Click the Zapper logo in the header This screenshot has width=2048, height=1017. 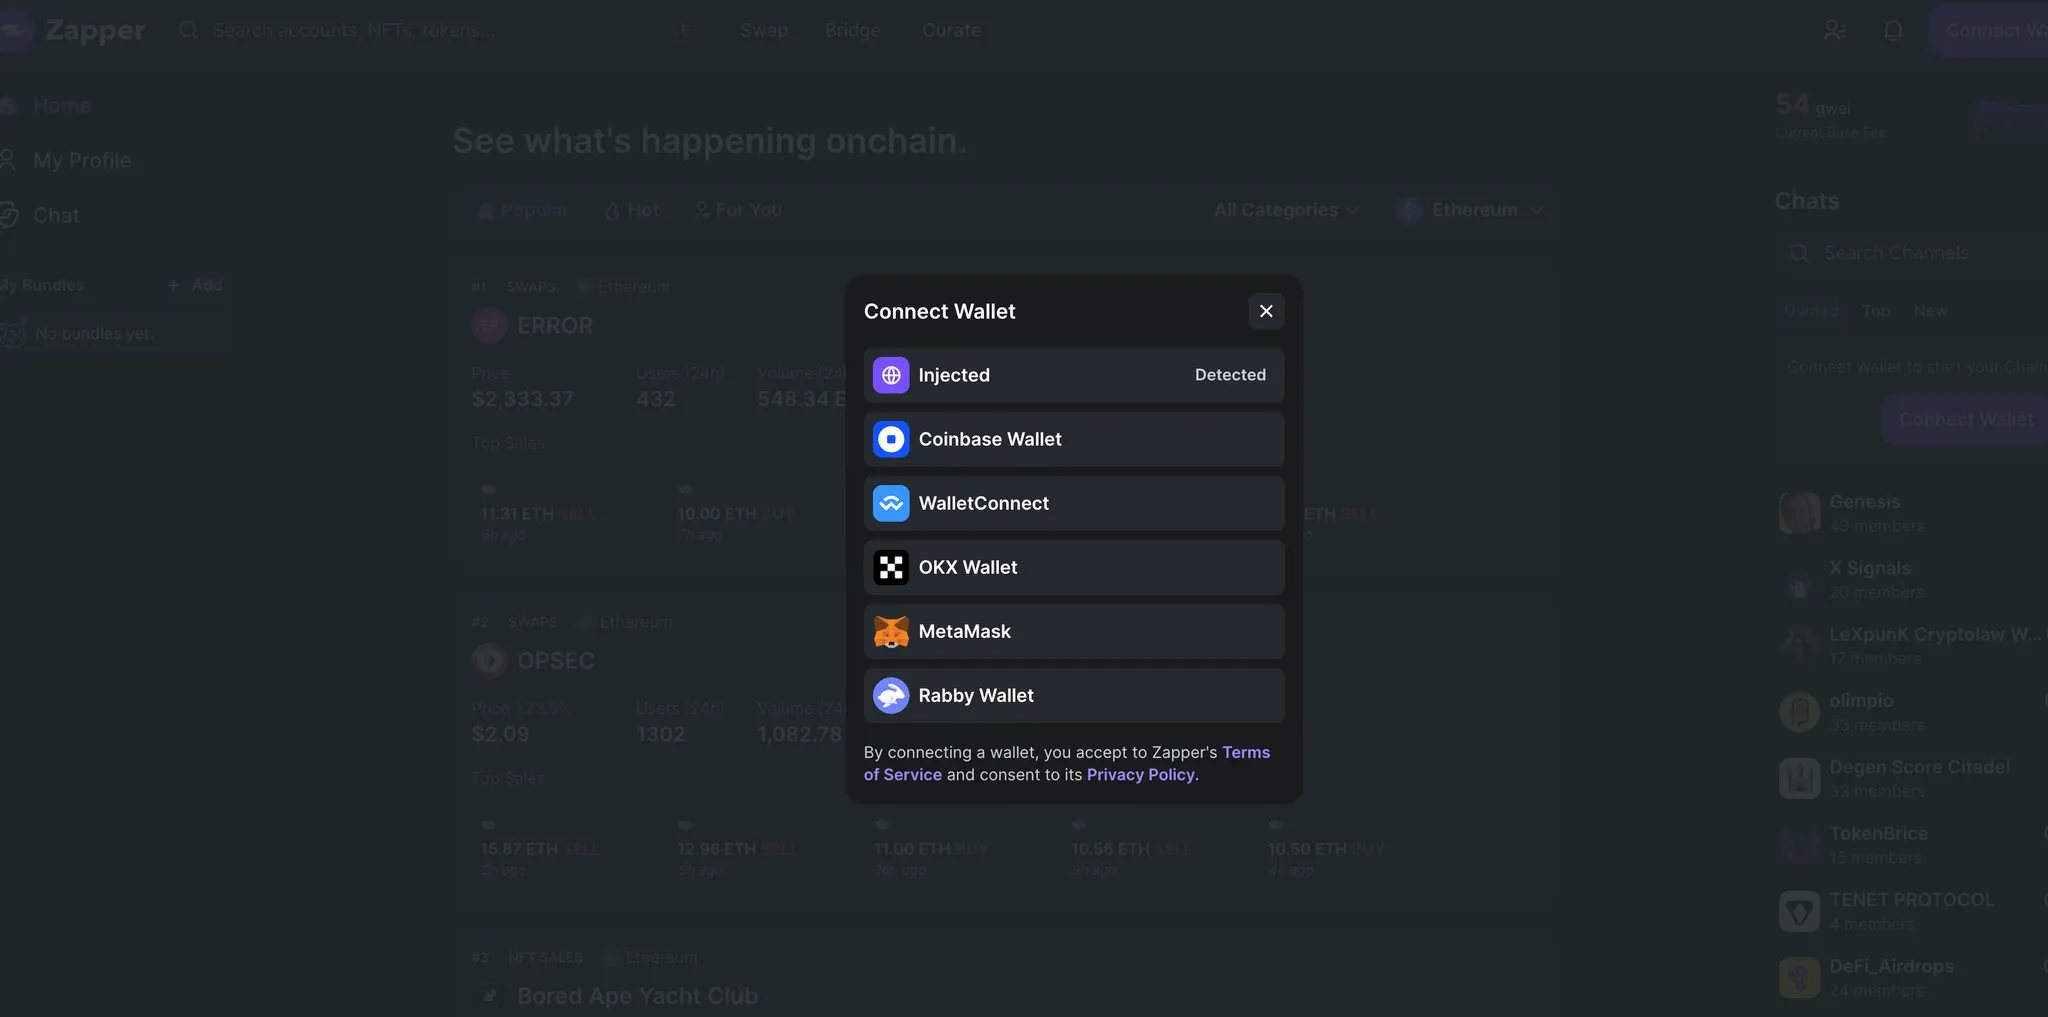74,30
